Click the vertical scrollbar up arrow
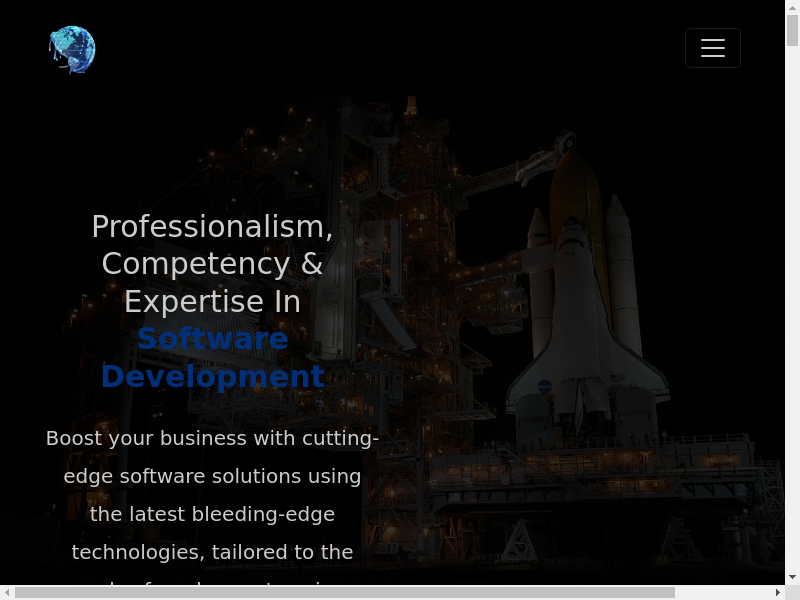 [x=792, y=7]
